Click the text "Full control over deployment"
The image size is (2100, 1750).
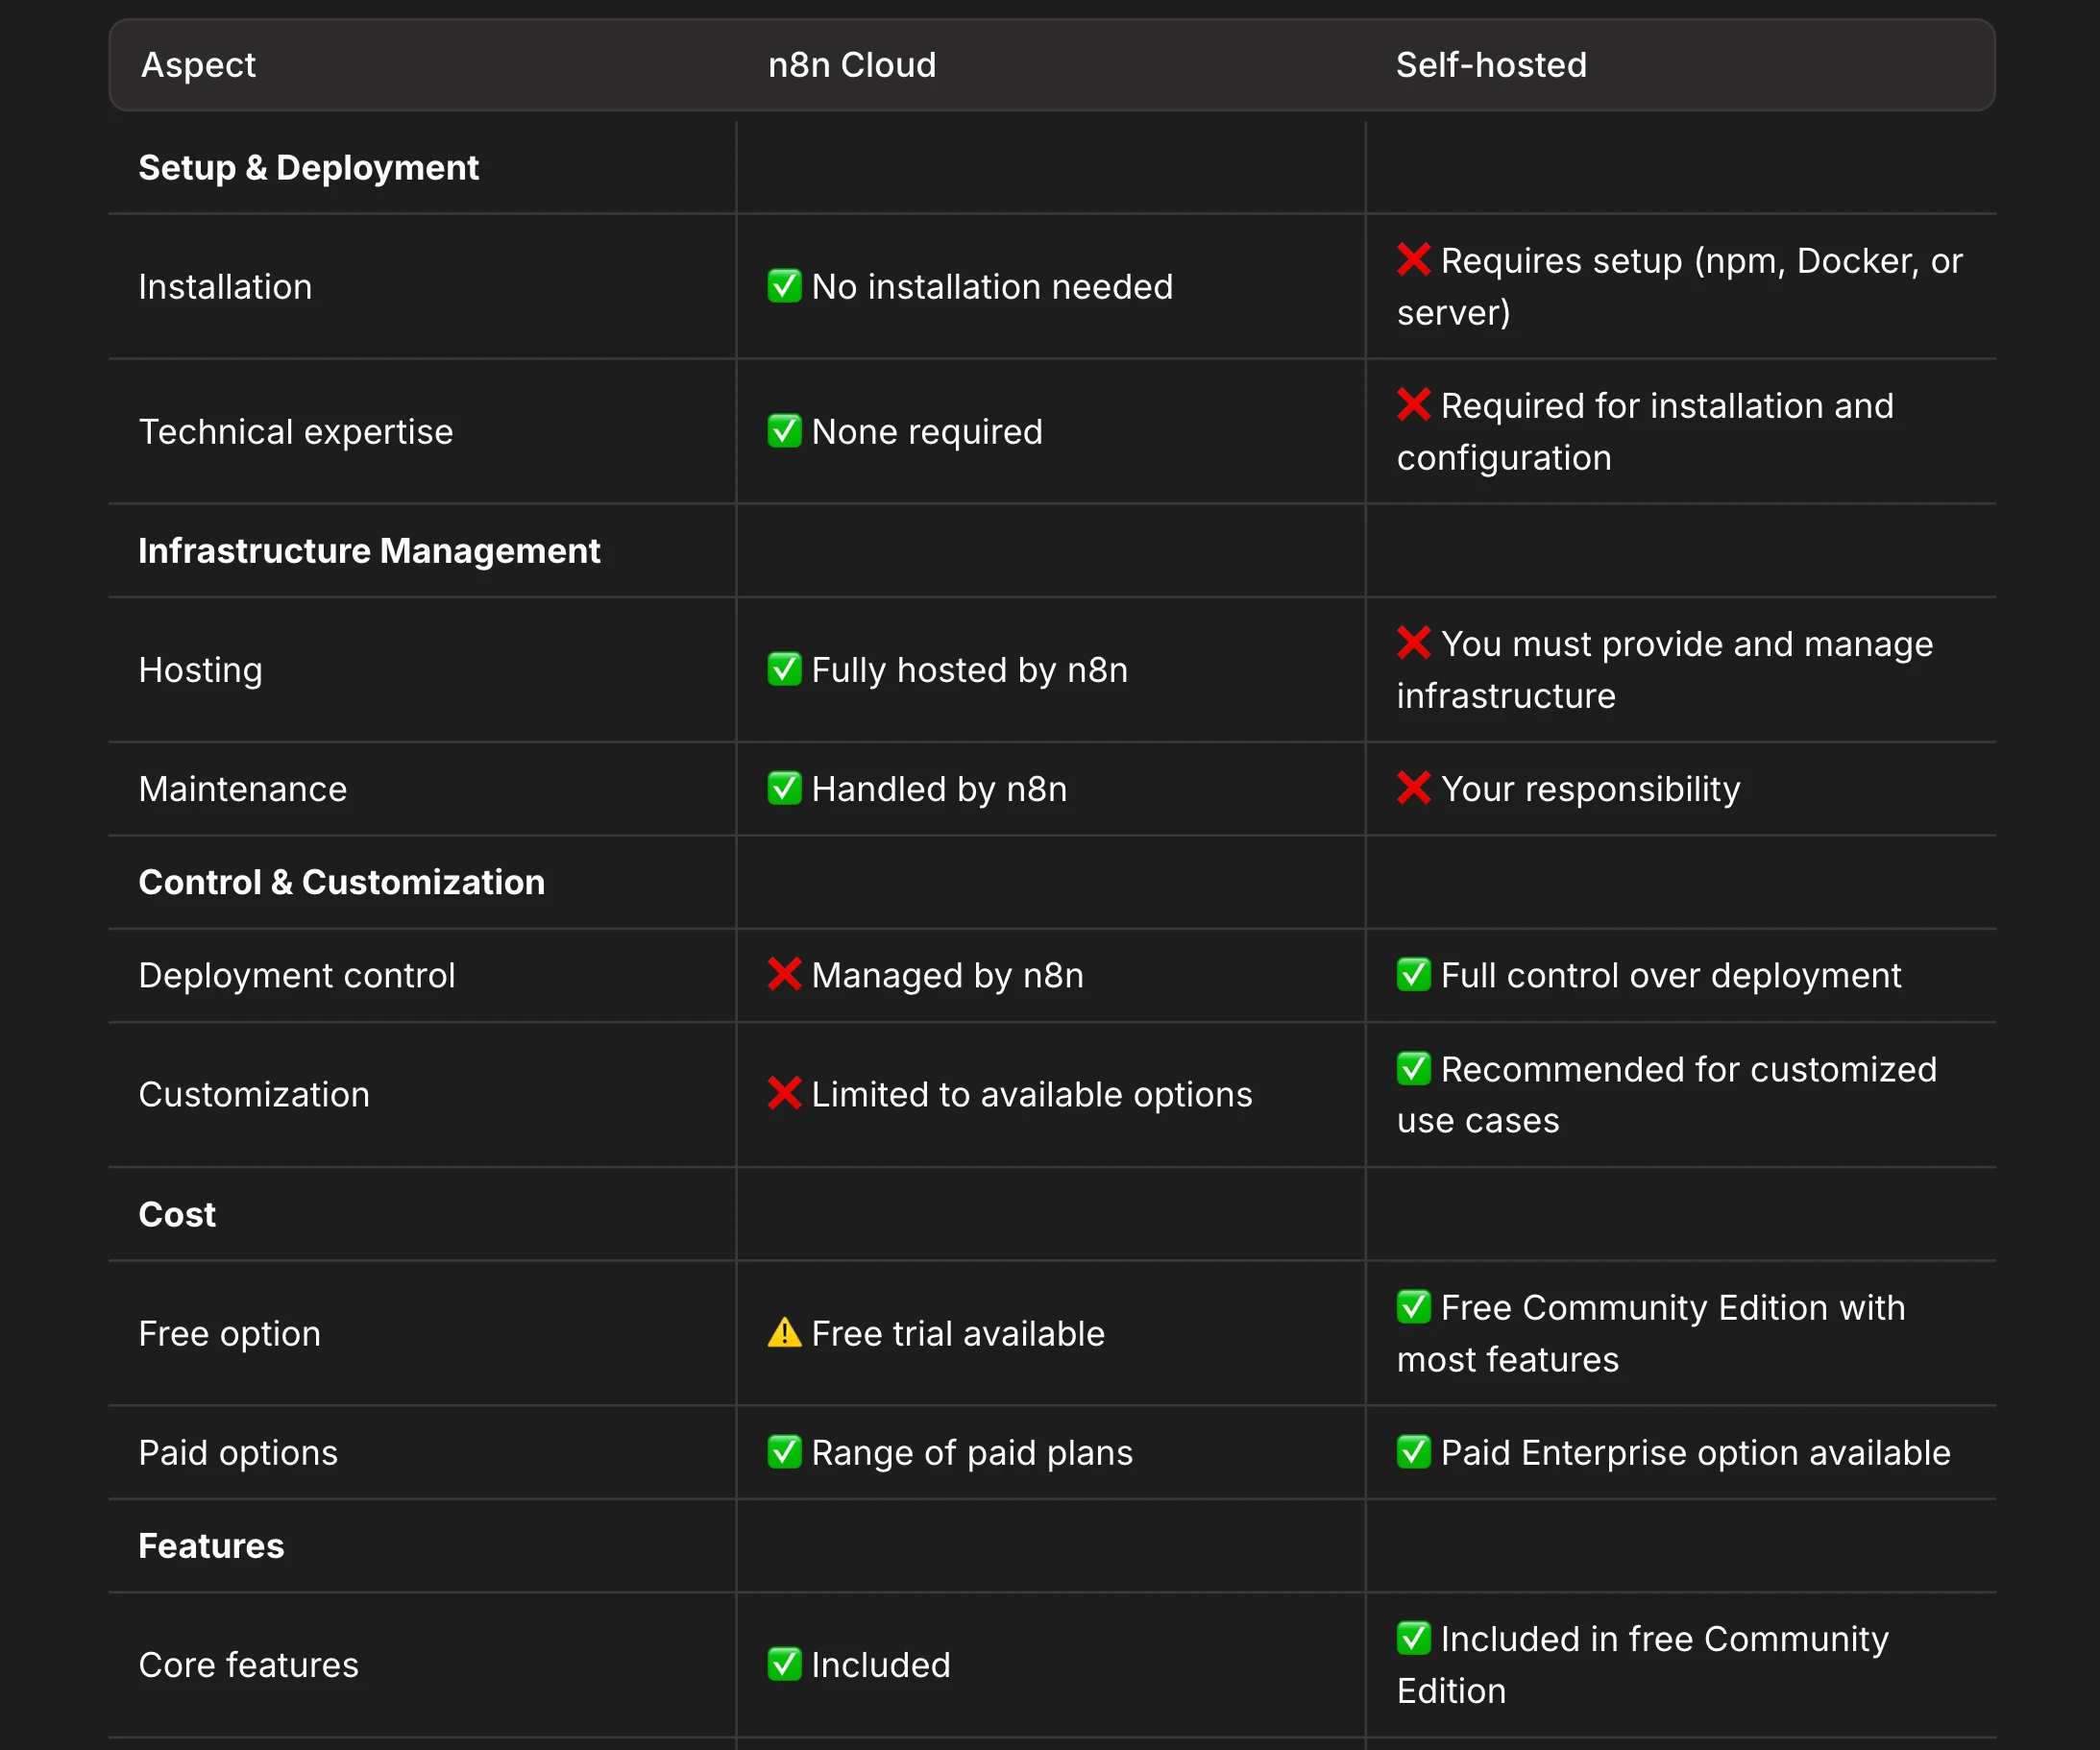click(x=1671, y=975)
